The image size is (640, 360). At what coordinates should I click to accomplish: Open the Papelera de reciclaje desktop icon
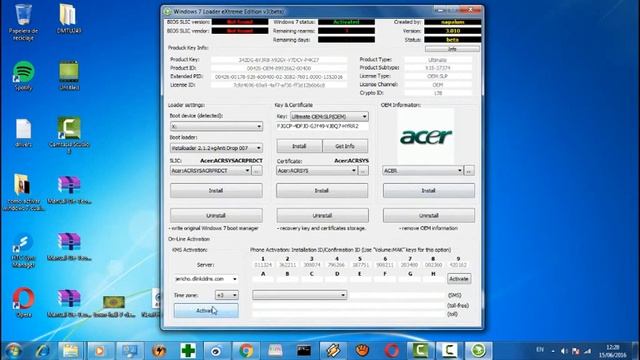[23, 21]
